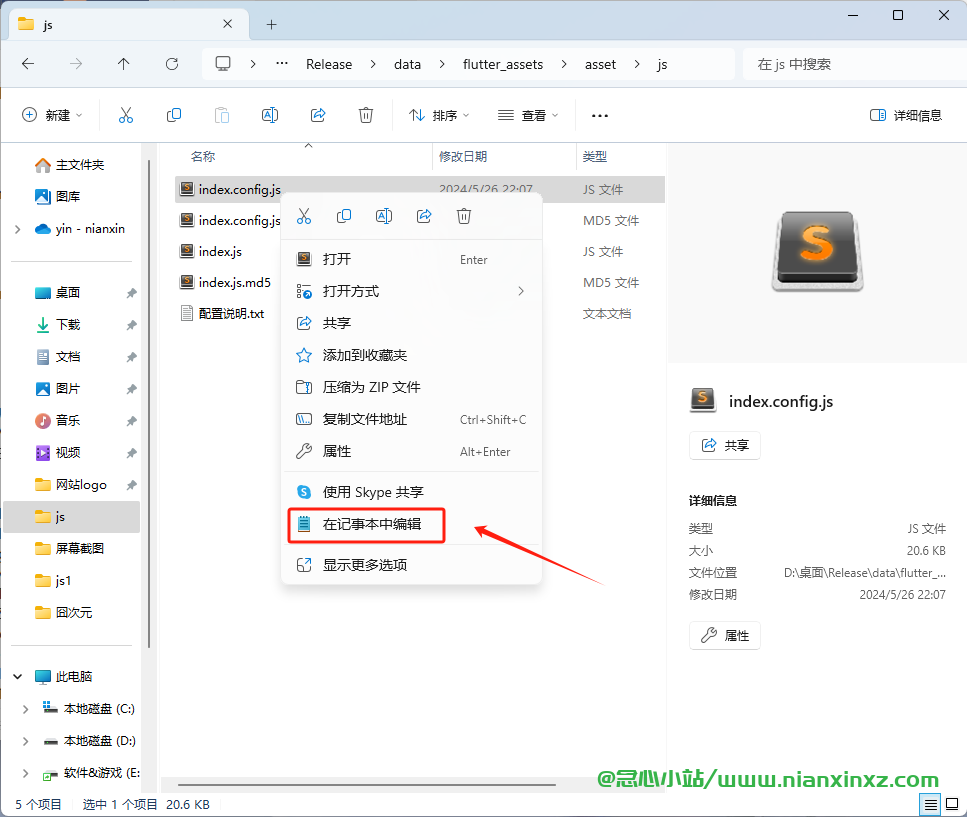Sort by the 修改日期 column header
Image resolution: width=967 pixels, height=817 pixels.
[x=463, y=157]
